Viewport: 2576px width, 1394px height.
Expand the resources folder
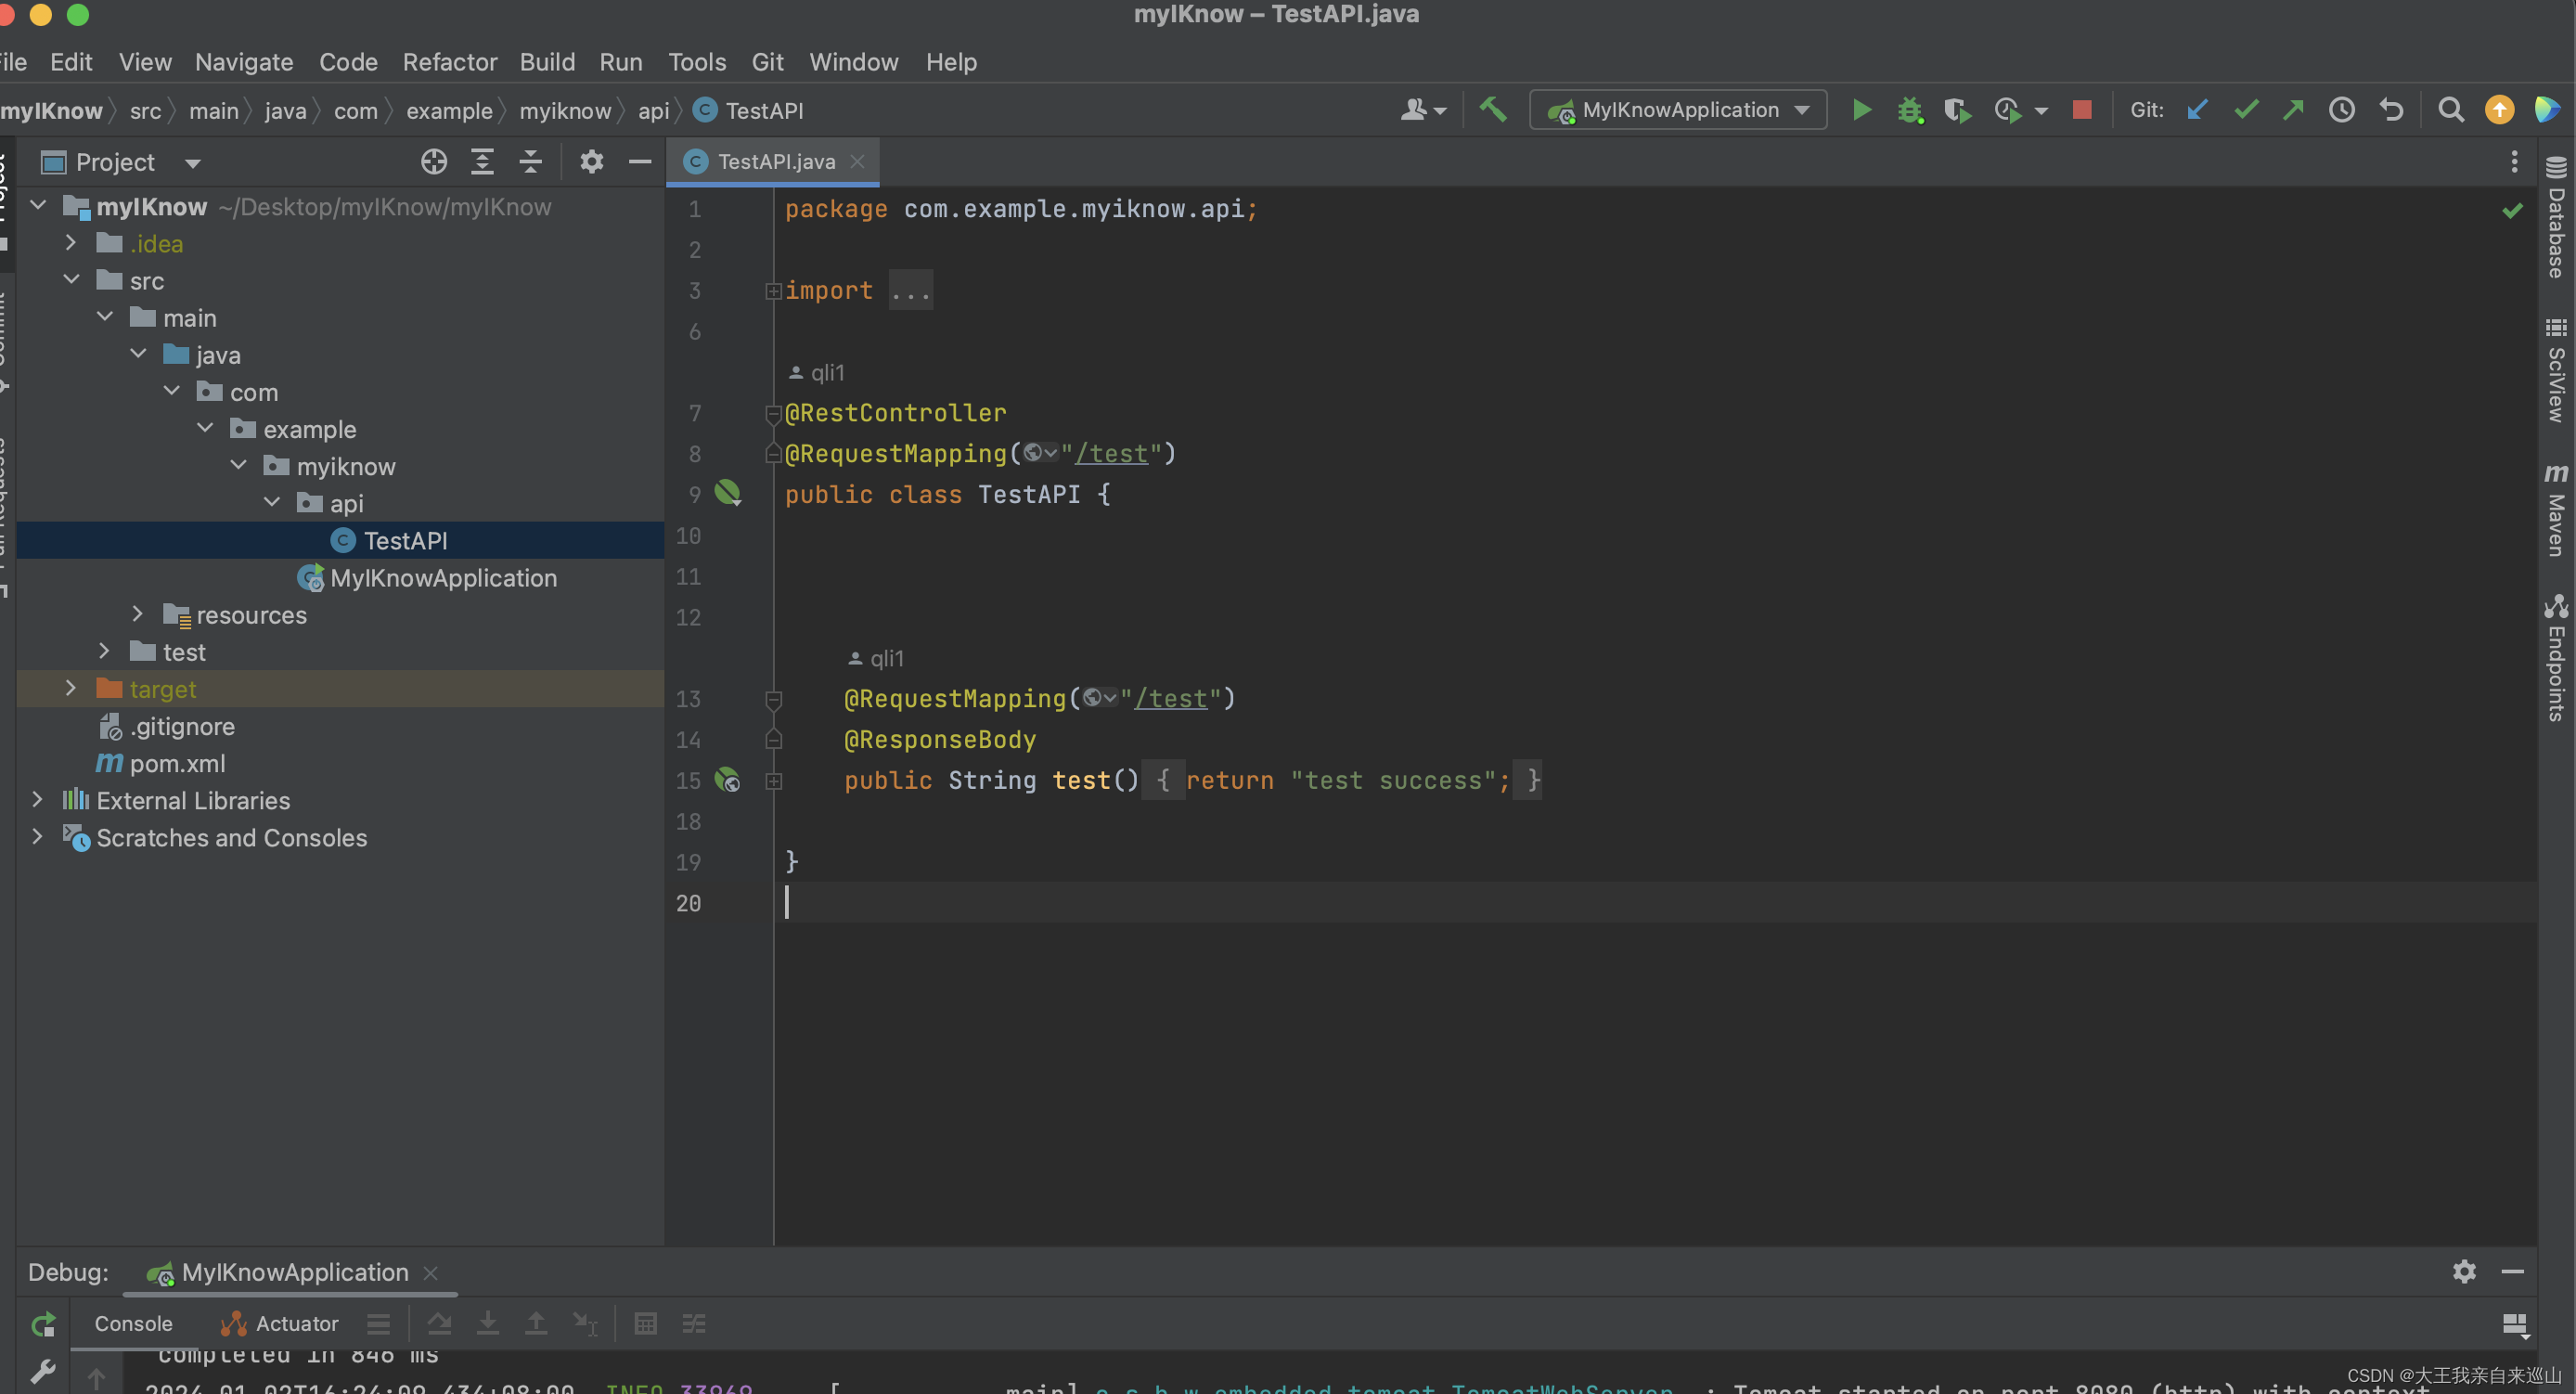(x=138, y=615)
